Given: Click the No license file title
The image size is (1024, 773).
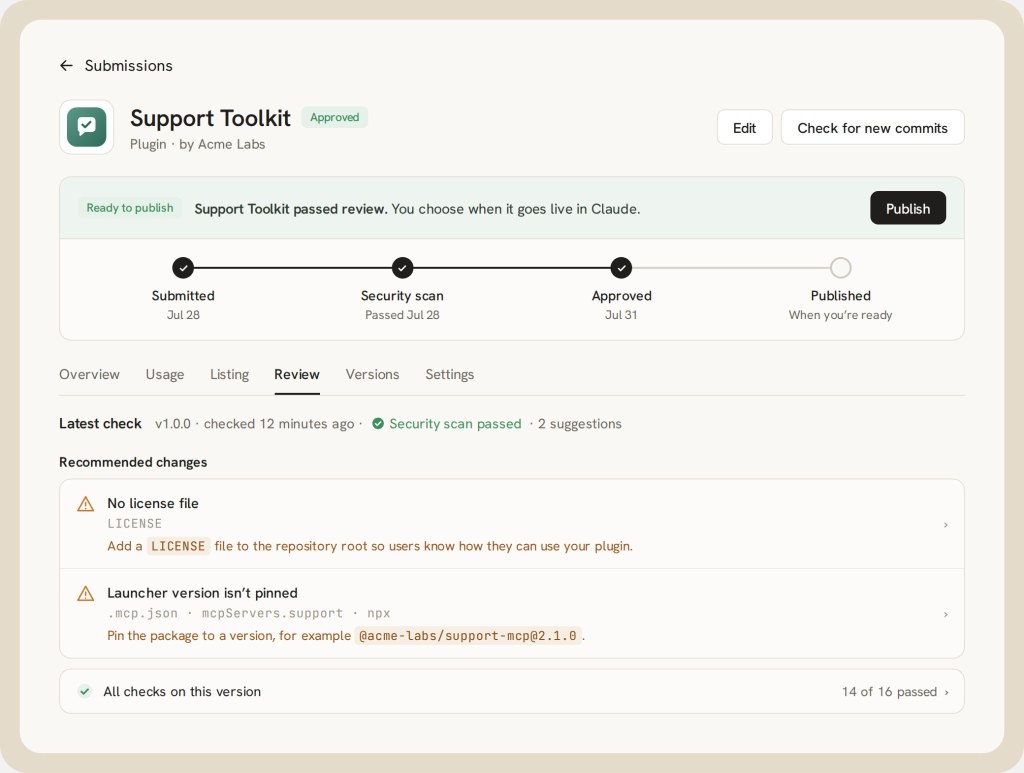Looking at the screenshot, I should coord(153,503).
